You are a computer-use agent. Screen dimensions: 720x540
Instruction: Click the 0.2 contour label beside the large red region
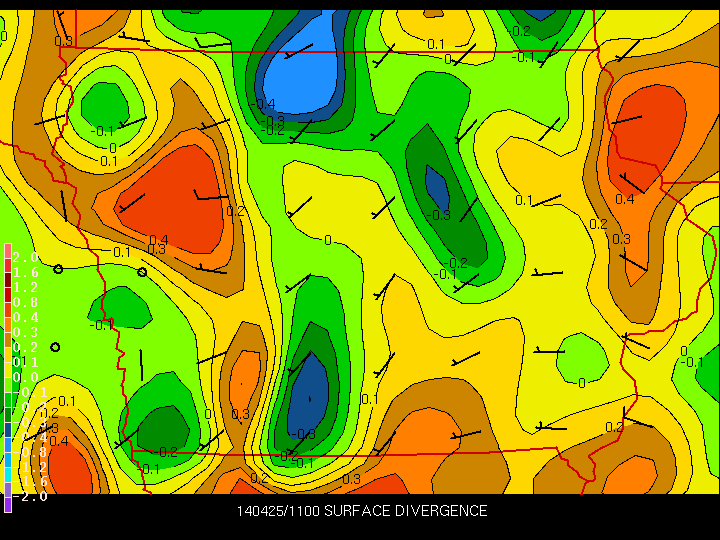pos(236,211)
